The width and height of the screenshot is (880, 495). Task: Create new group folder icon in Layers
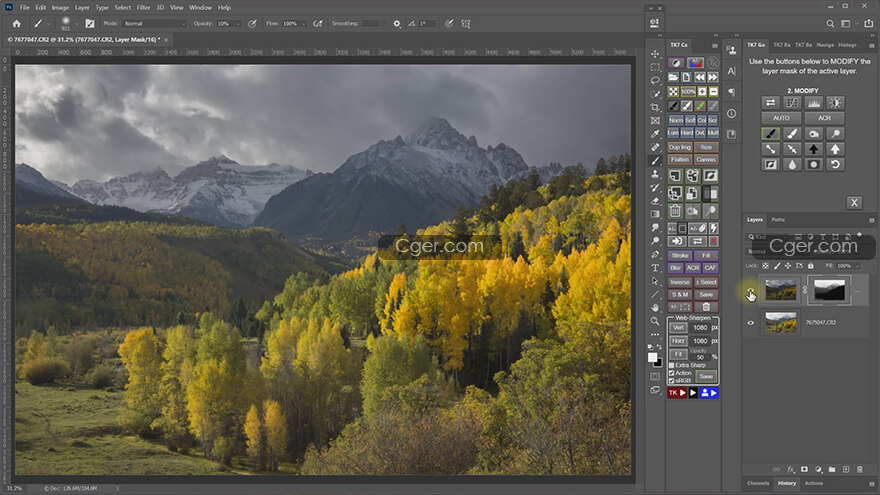(832, 469)
